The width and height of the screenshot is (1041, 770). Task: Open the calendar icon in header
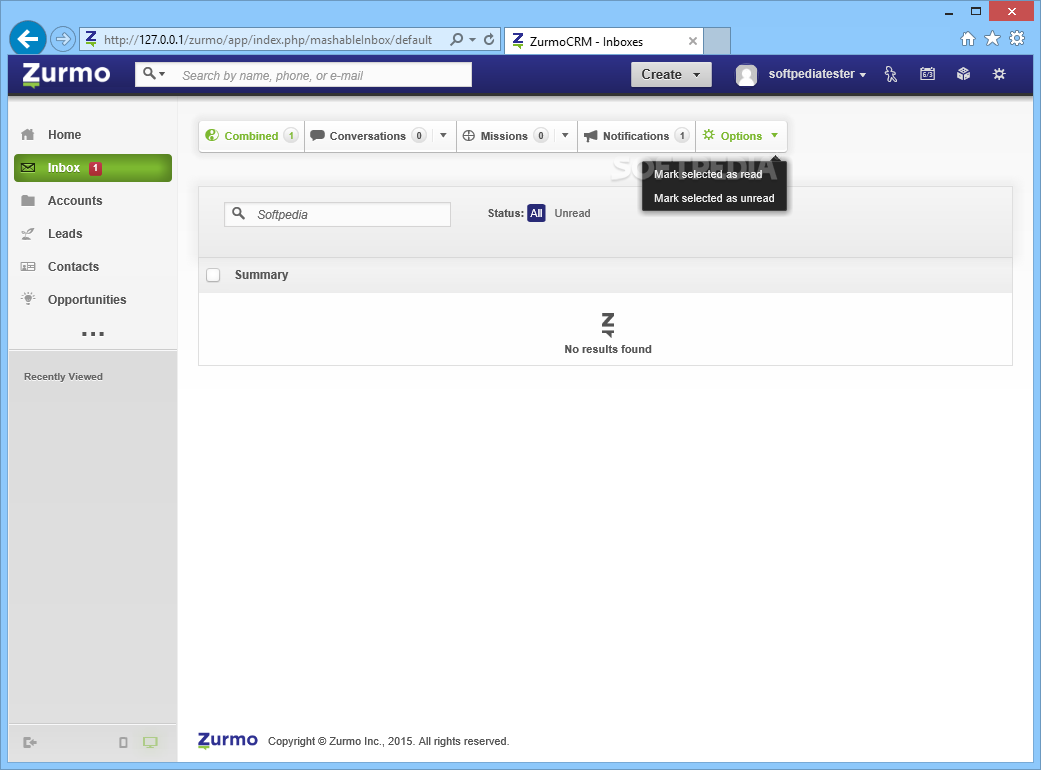(x=927, y=74)
